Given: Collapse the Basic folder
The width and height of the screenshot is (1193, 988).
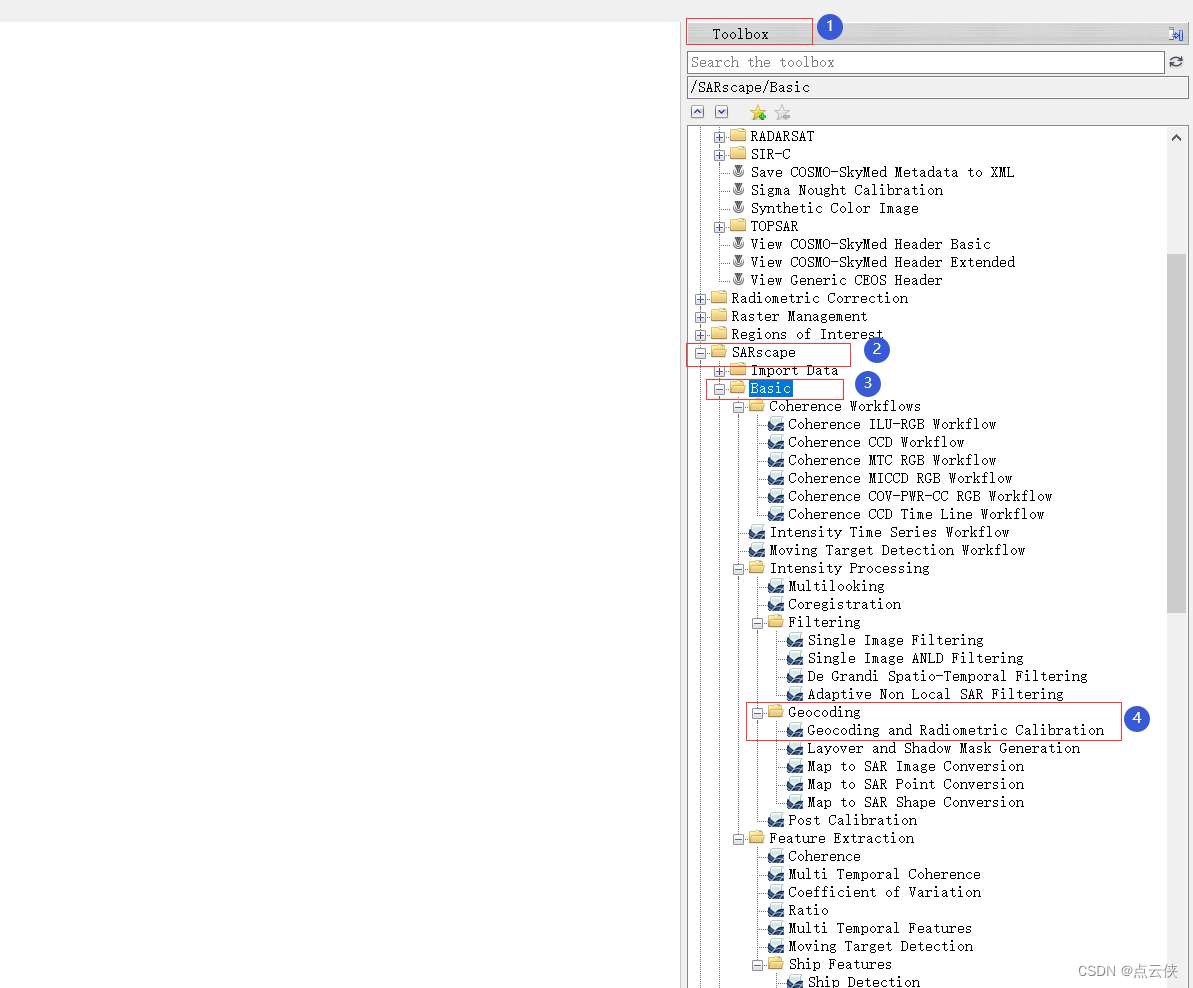Looking at the screenshot, I should [719, 389].
